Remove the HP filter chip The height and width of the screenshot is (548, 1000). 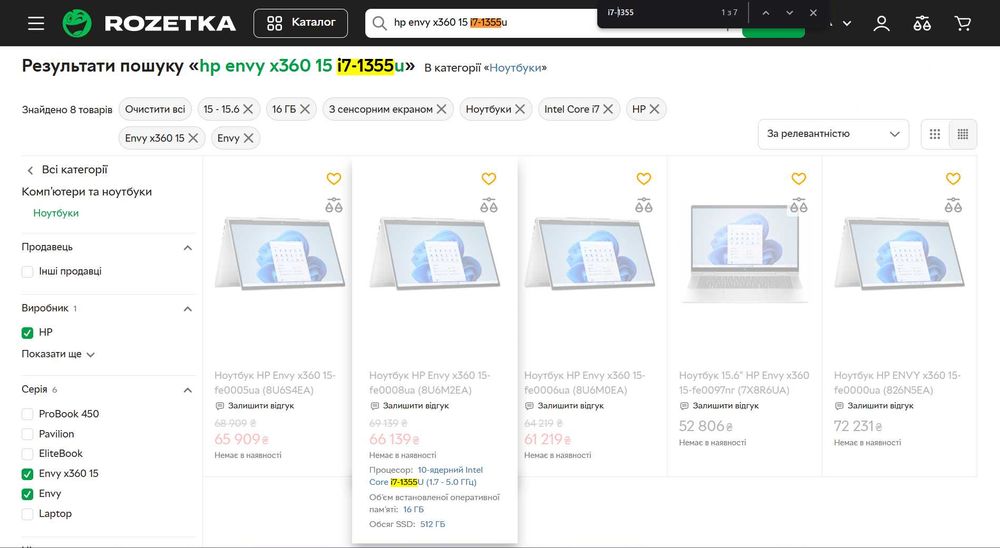point(654,109)
